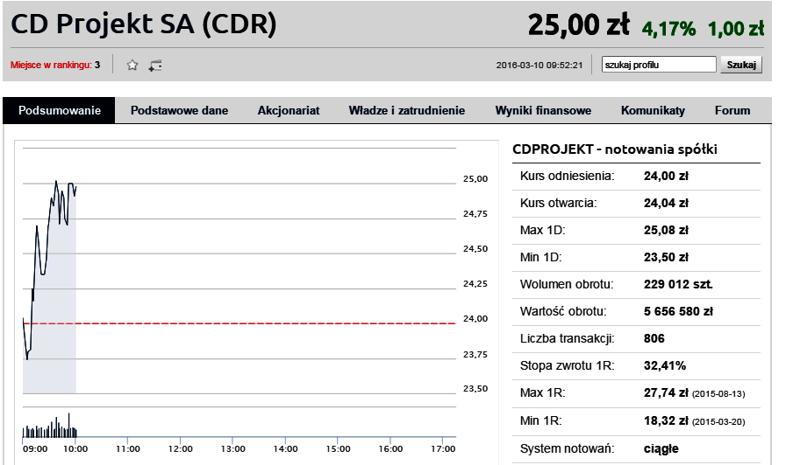Click the 09:00 time axis label
The width and height of the screenshot is (786, 465).
35,449
